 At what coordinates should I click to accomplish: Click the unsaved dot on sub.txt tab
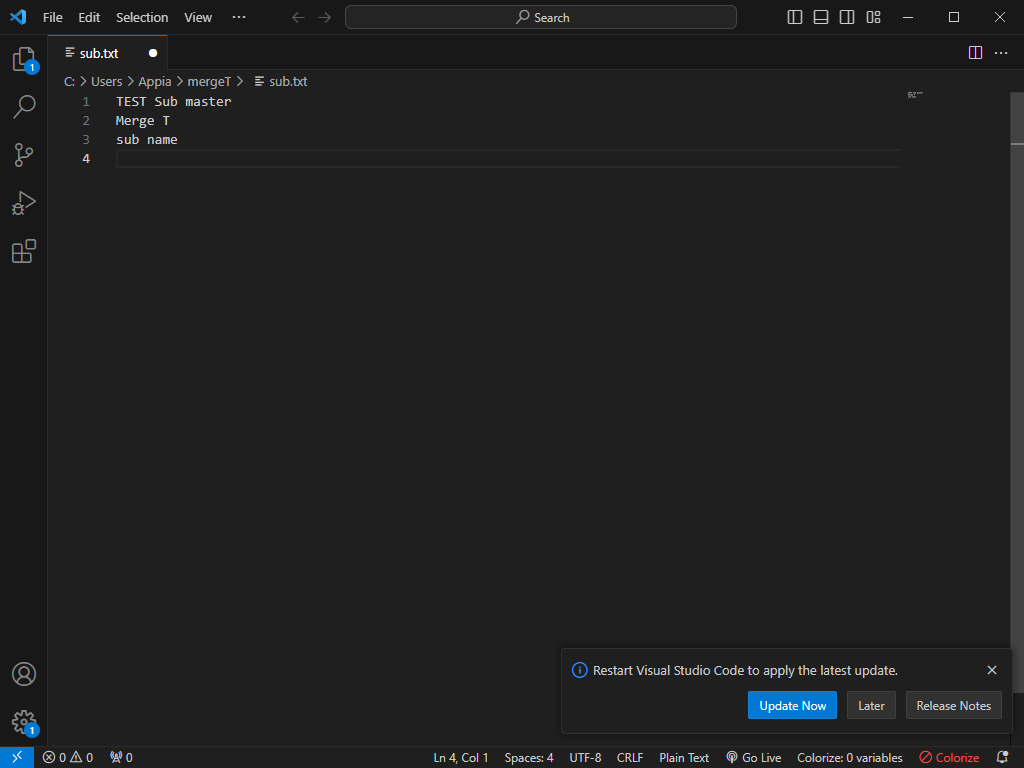click(153, 53)
